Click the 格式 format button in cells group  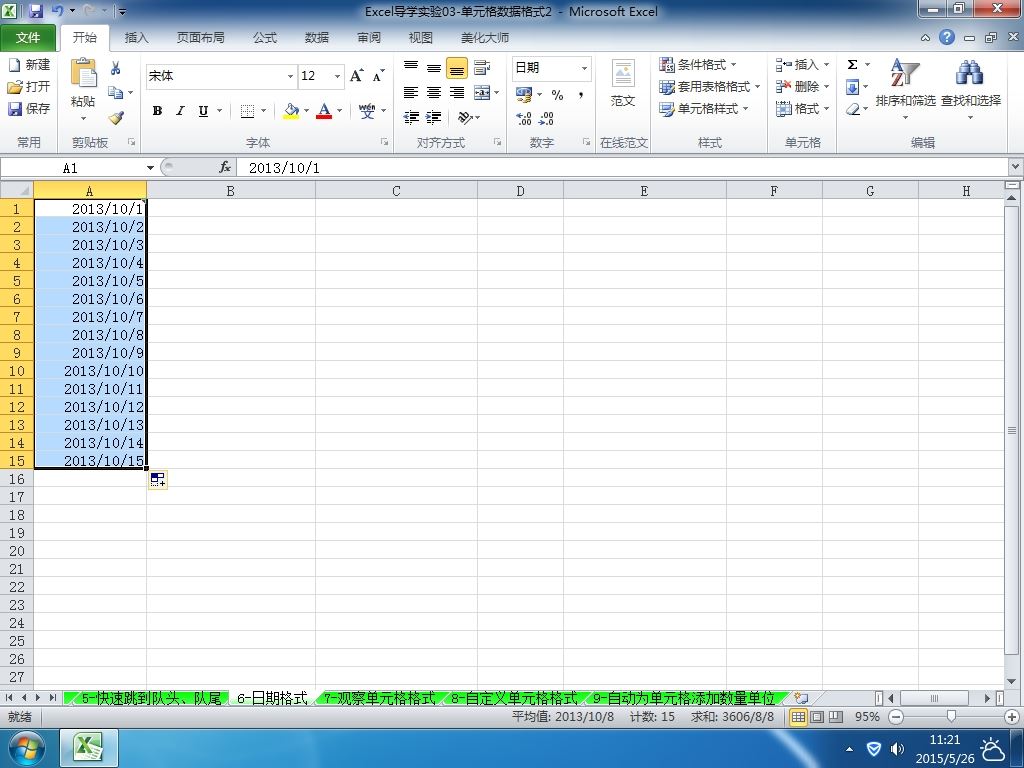803,109
